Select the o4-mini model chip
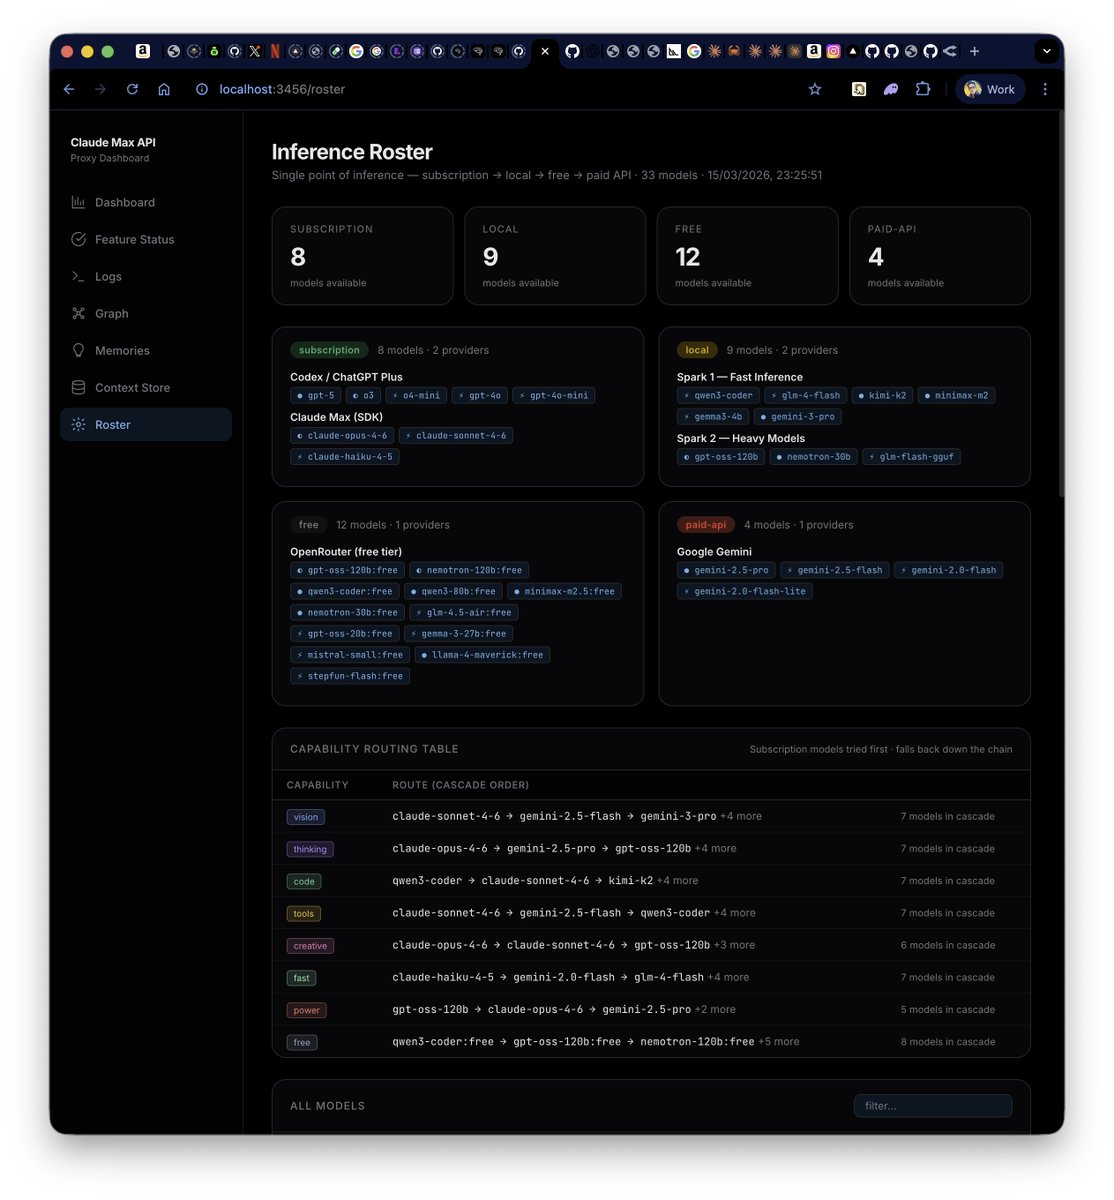1114x1200 pixels. pyautogui.click(x=416, y=396)
